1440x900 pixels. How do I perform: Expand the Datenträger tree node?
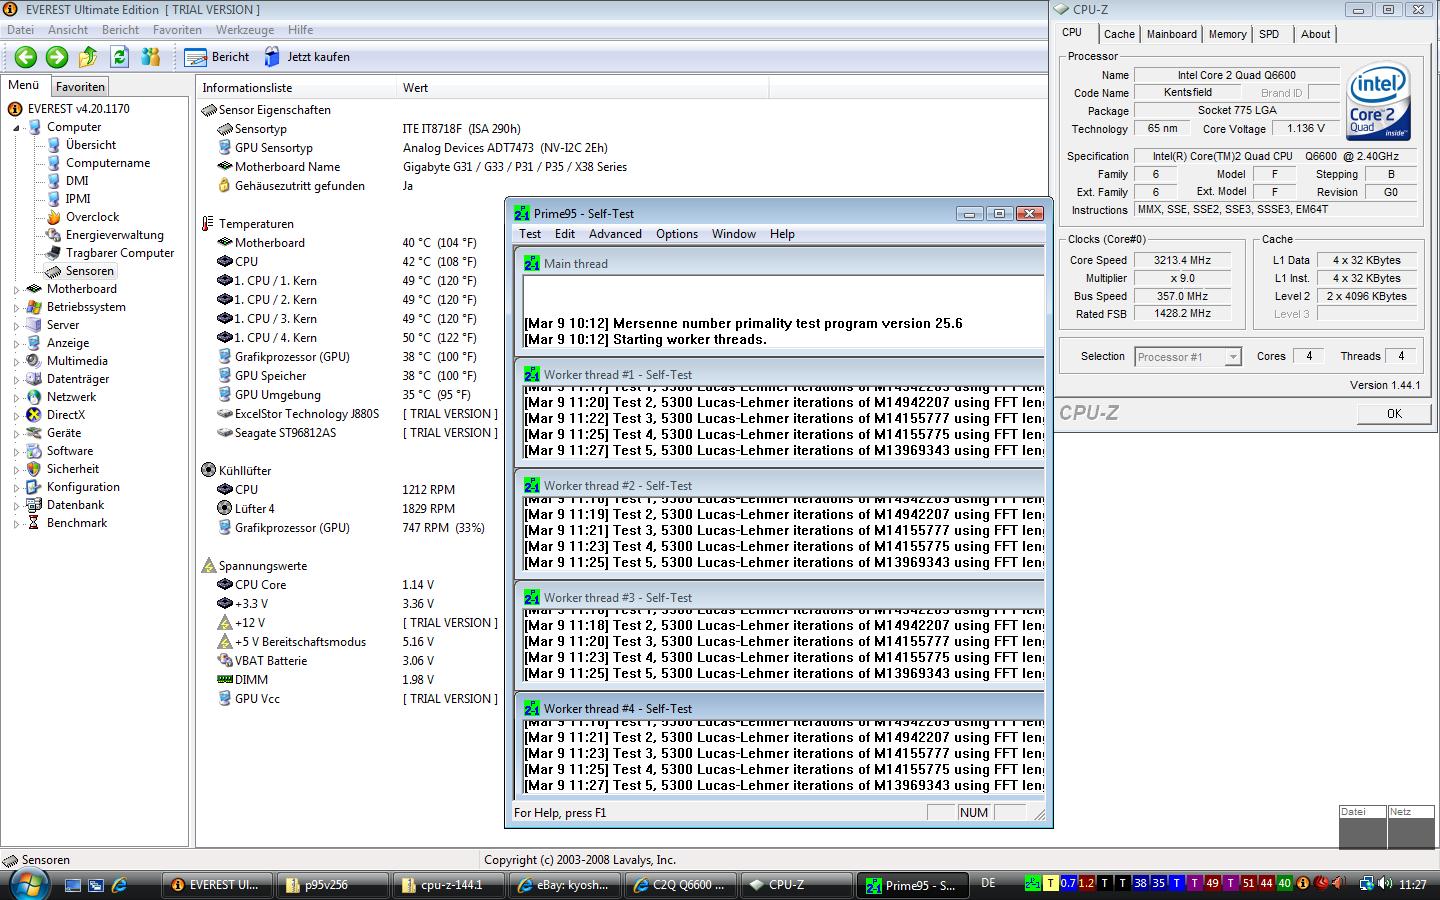click(17, 380)
